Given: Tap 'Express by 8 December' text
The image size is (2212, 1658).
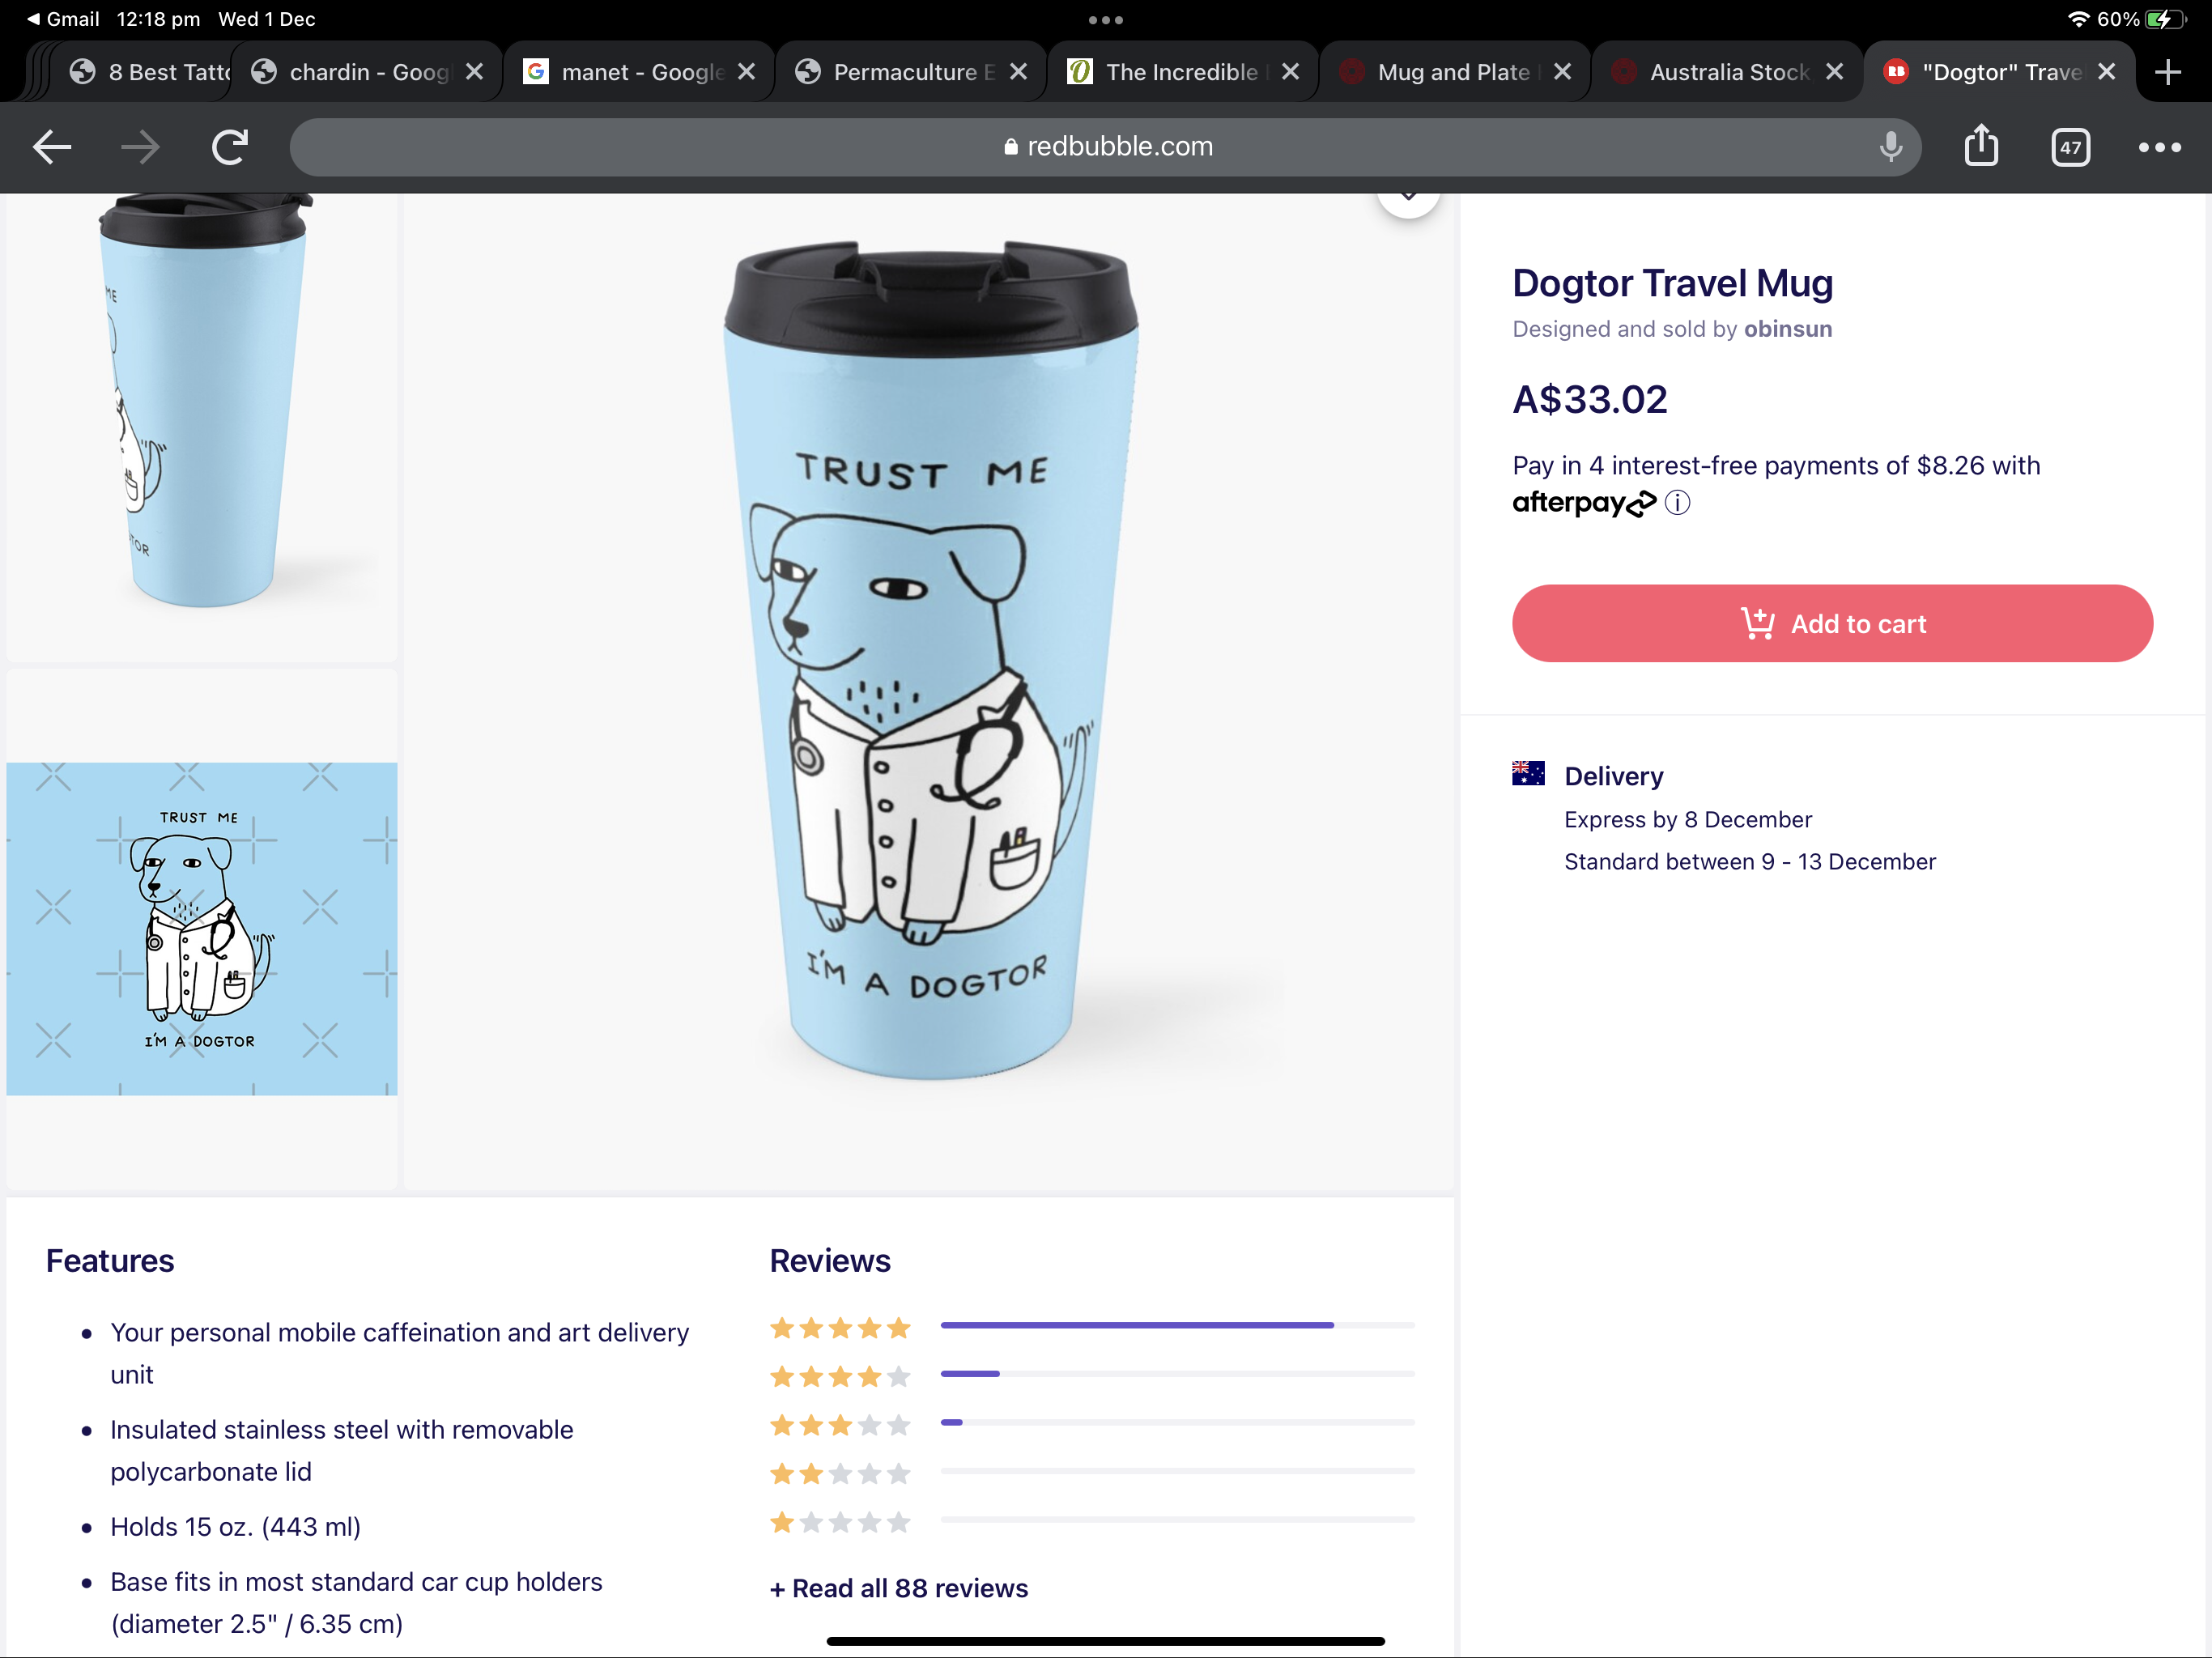Looking at the screenshot, I should pyautogui.click(x=1688, y=820).
